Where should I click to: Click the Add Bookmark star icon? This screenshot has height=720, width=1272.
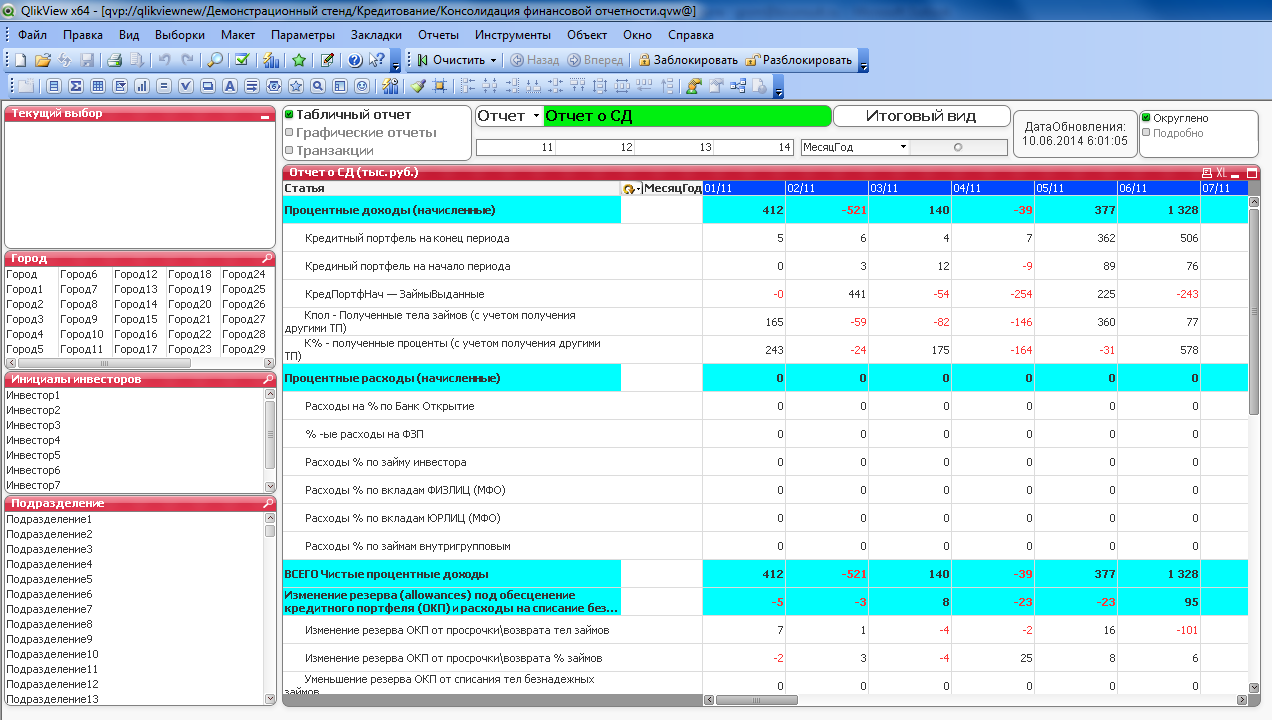(x=299, y=60)
